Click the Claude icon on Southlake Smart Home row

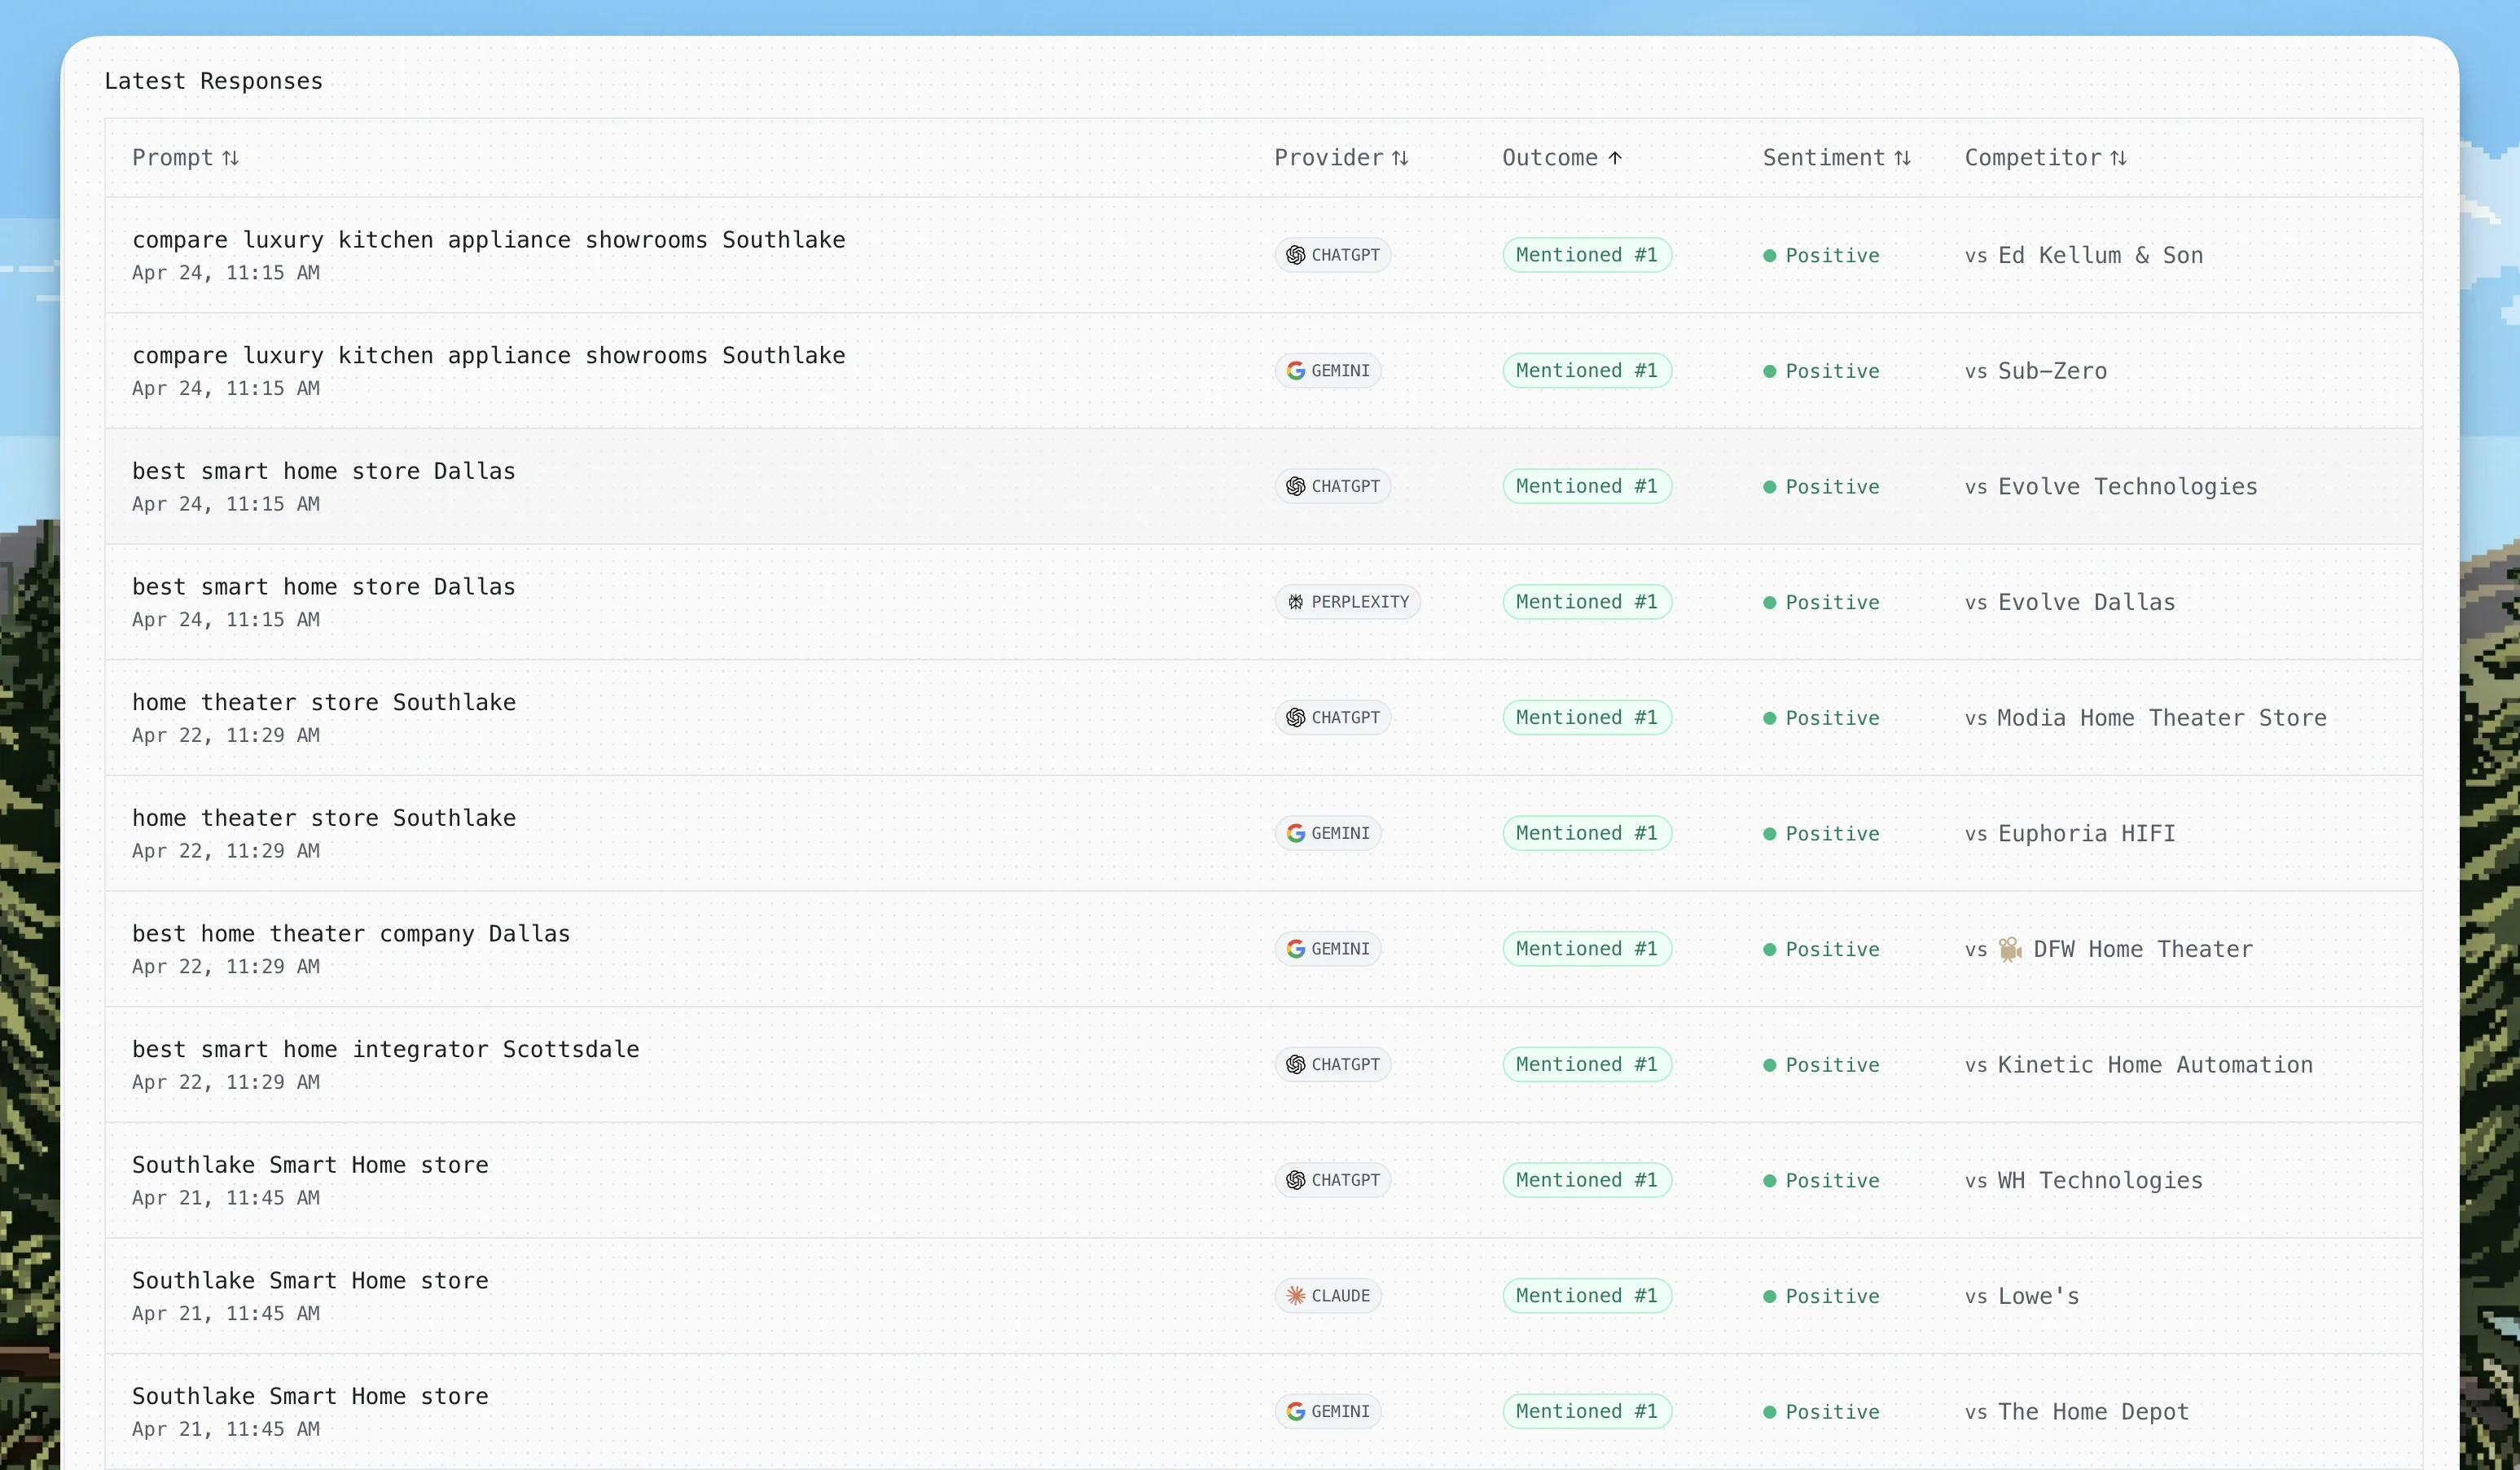point(1295,1295)
